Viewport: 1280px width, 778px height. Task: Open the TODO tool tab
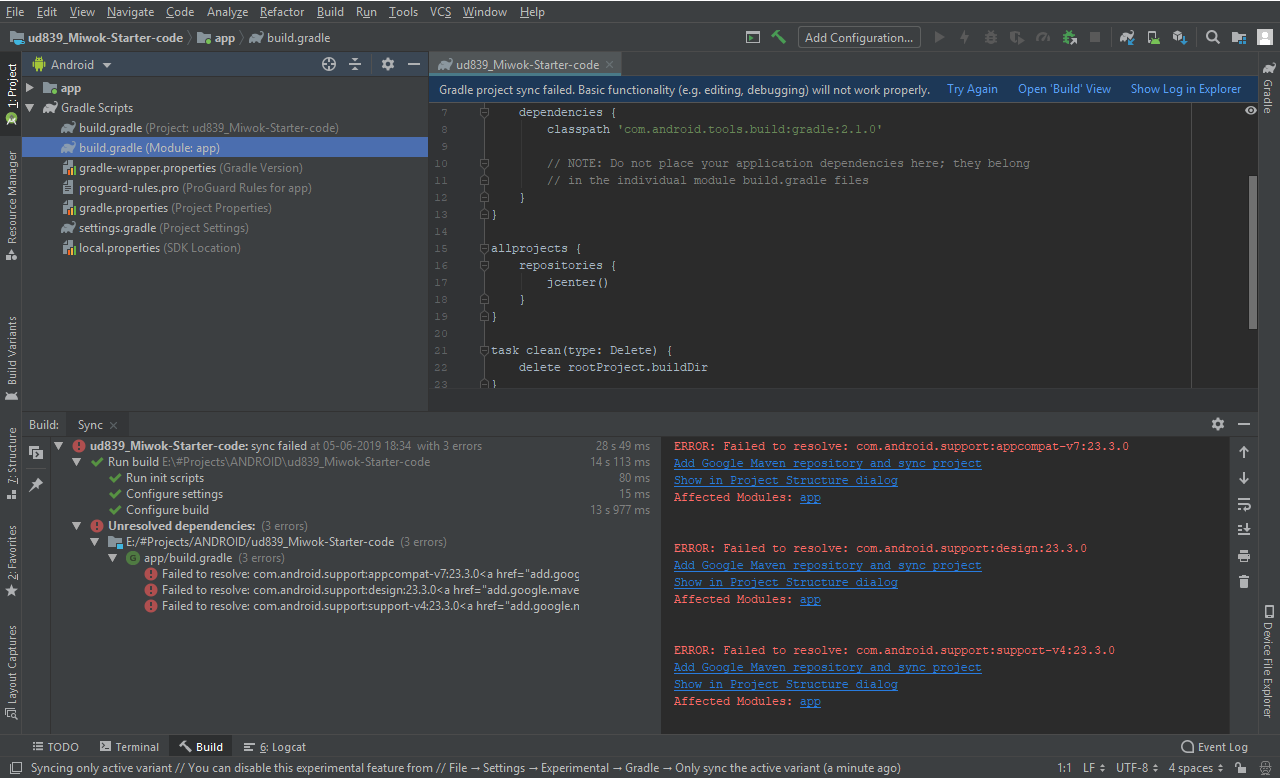[56, 747]
